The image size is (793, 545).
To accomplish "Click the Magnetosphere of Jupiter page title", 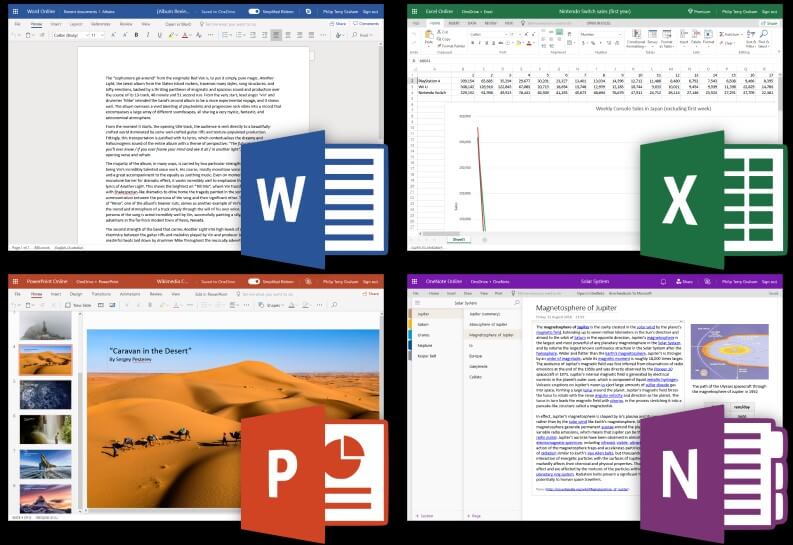I will pyautogui.click(x=576, y=307).
